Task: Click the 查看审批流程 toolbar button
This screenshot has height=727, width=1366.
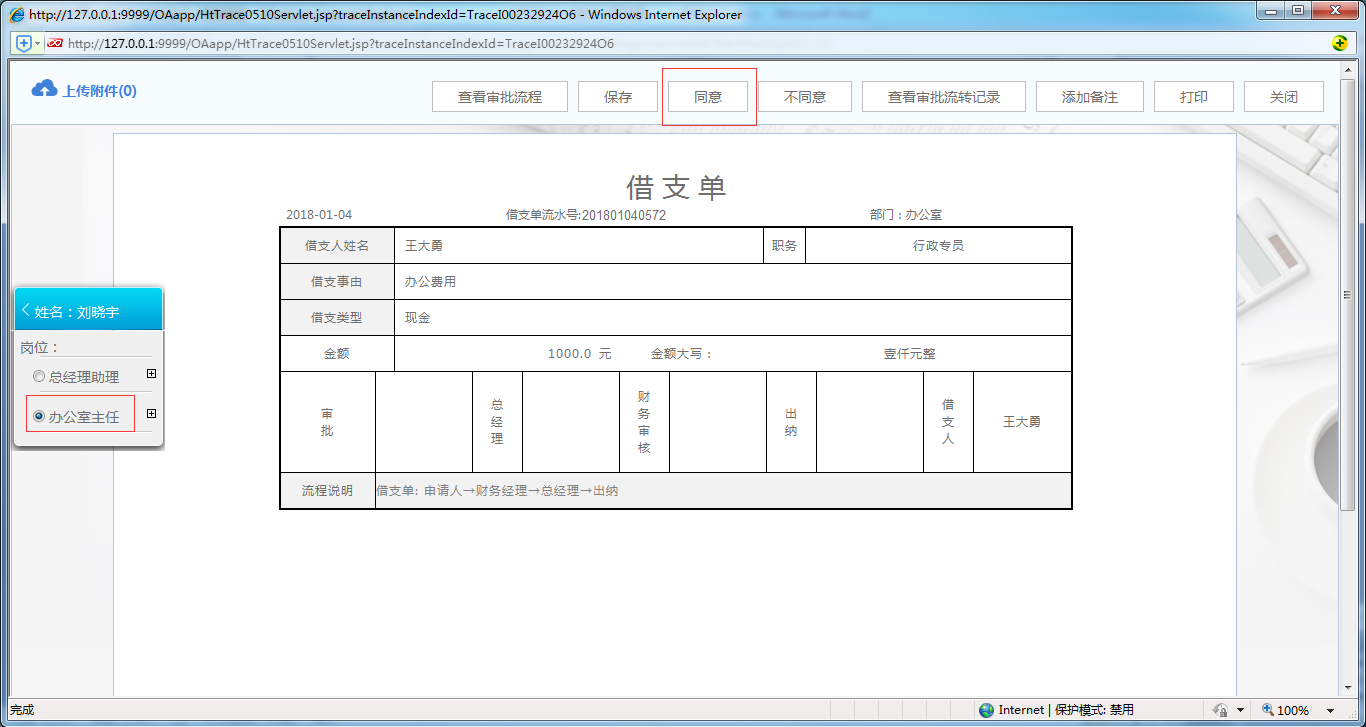Action: [x=500, y=96]
